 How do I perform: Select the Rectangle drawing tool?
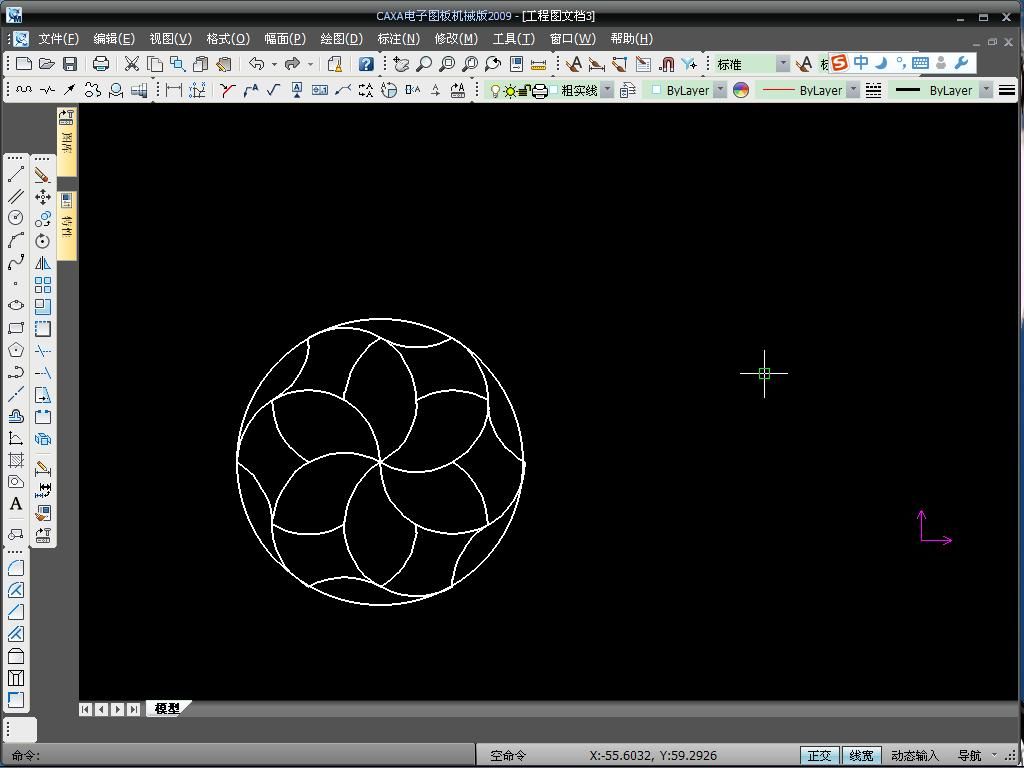click(16, 328)
